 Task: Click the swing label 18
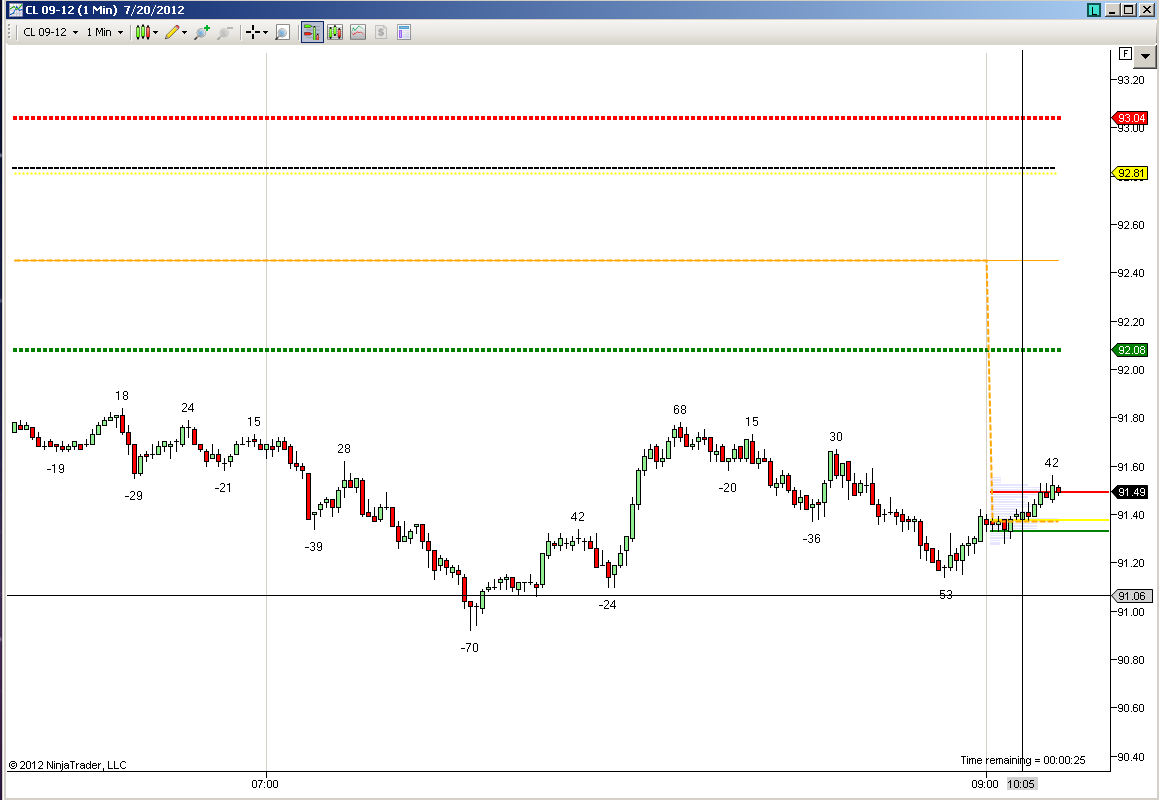point(121,396)
